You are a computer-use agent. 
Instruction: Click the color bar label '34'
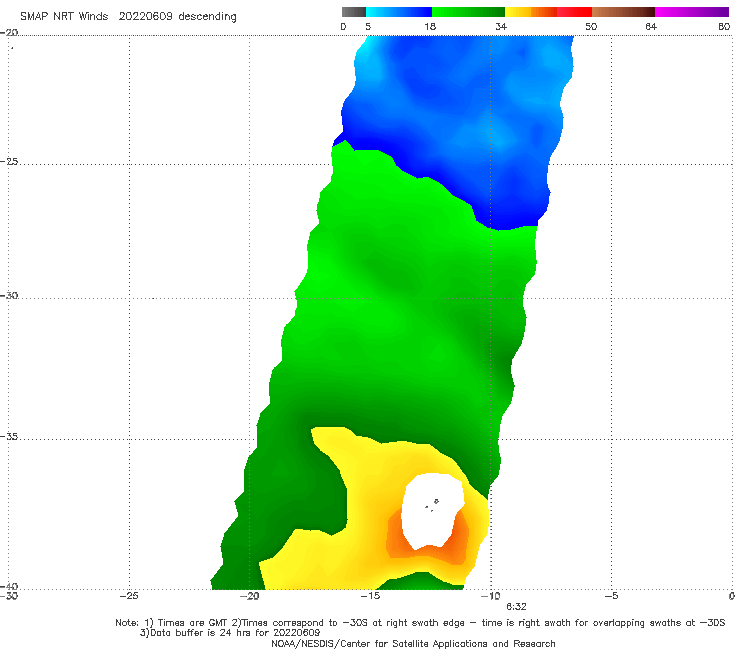tap(501, 26)
